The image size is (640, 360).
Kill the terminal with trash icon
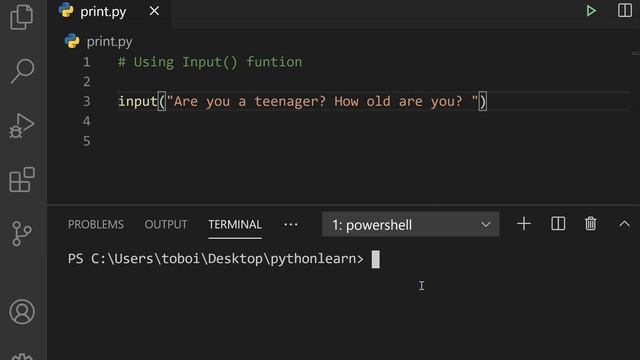pos(591,224)
